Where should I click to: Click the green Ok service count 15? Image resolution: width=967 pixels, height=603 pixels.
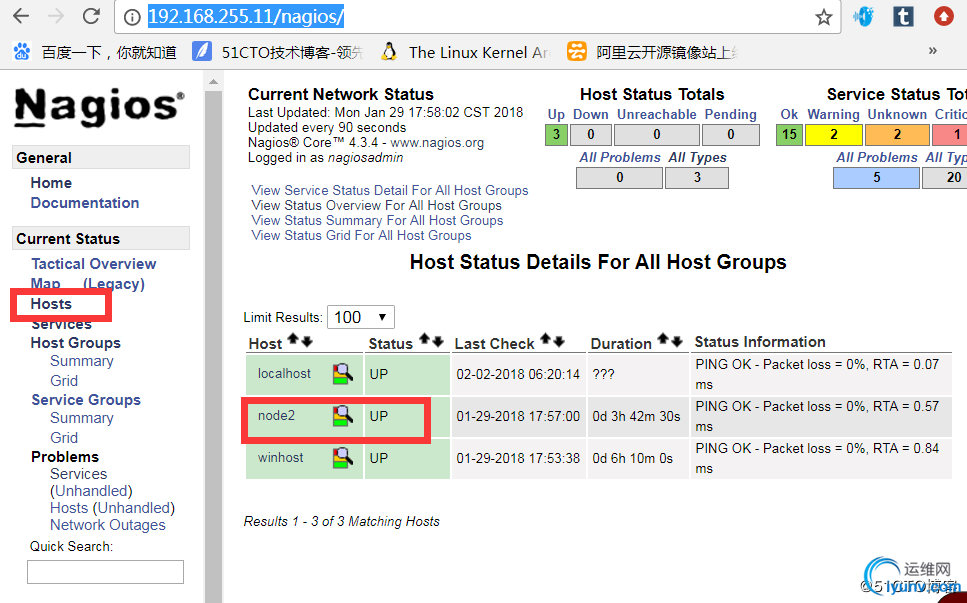click(x=789, y=134)
